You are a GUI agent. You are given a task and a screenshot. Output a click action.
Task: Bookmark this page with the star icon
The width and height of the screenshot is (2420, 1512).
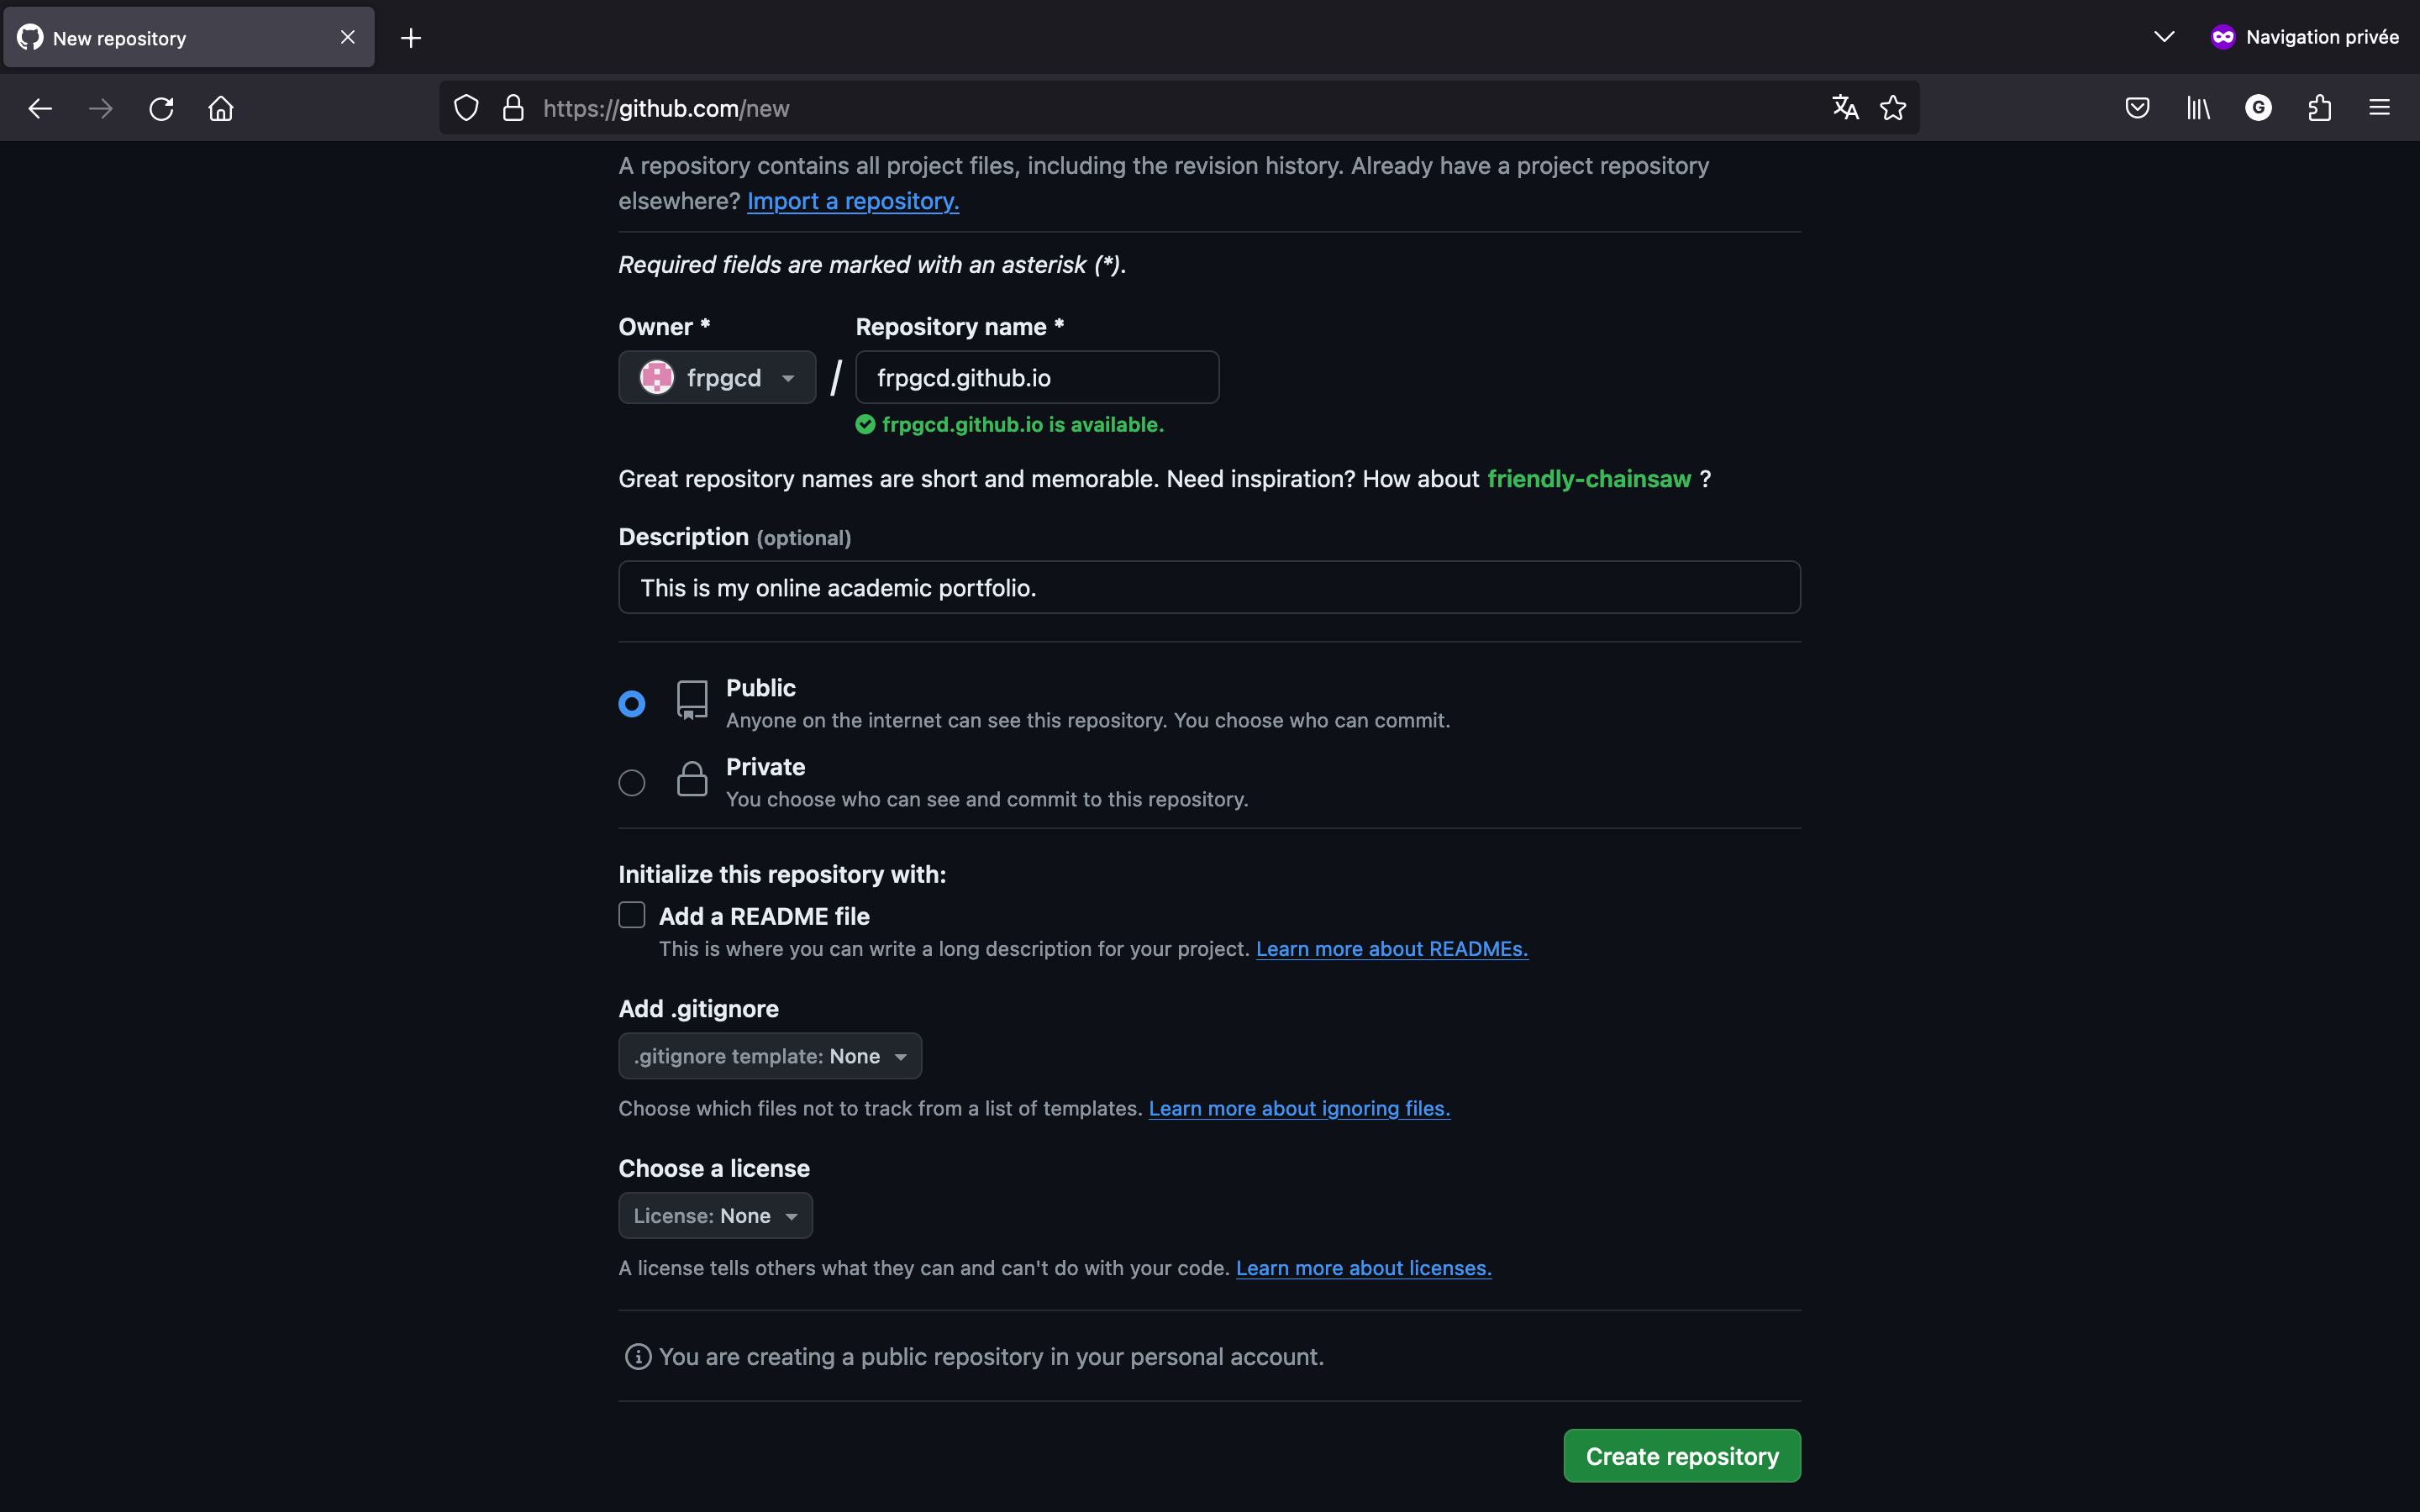point(1893,108)
